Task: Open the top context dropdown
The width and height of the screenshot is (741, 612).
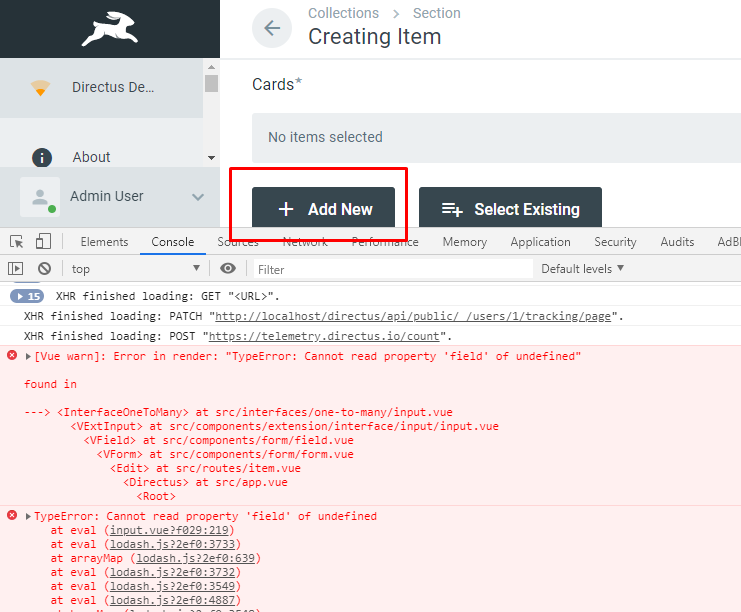Action: [136, 269]
